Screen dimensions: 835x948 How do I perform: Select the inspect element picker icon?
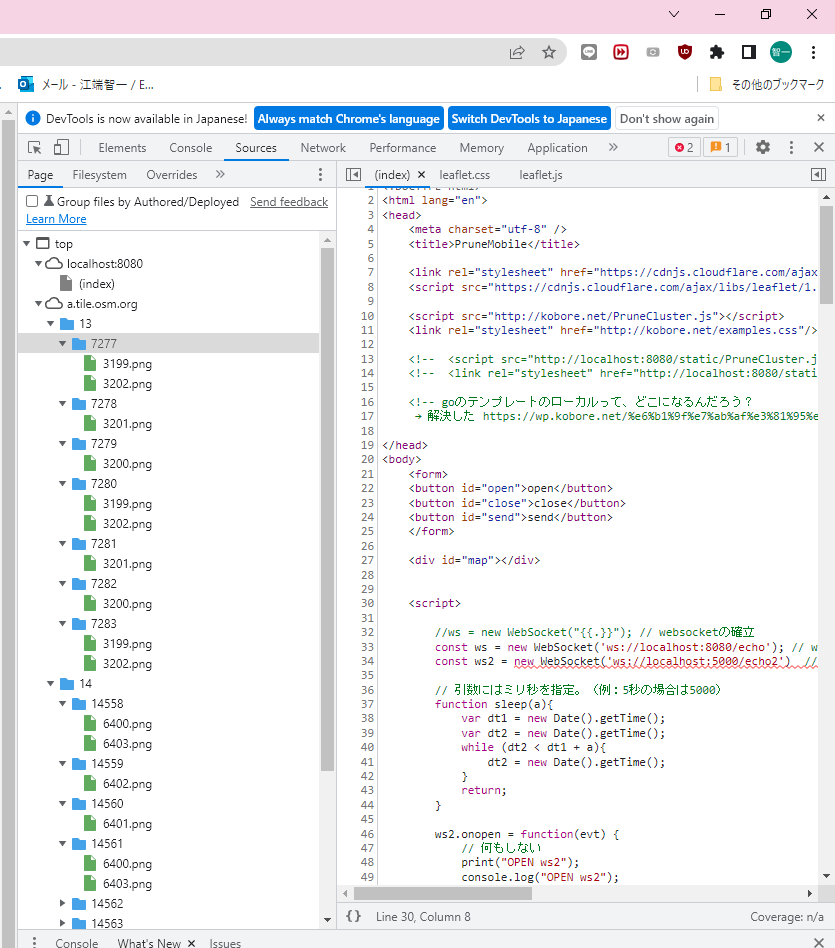pyautogui.click(x=35, y=147)
